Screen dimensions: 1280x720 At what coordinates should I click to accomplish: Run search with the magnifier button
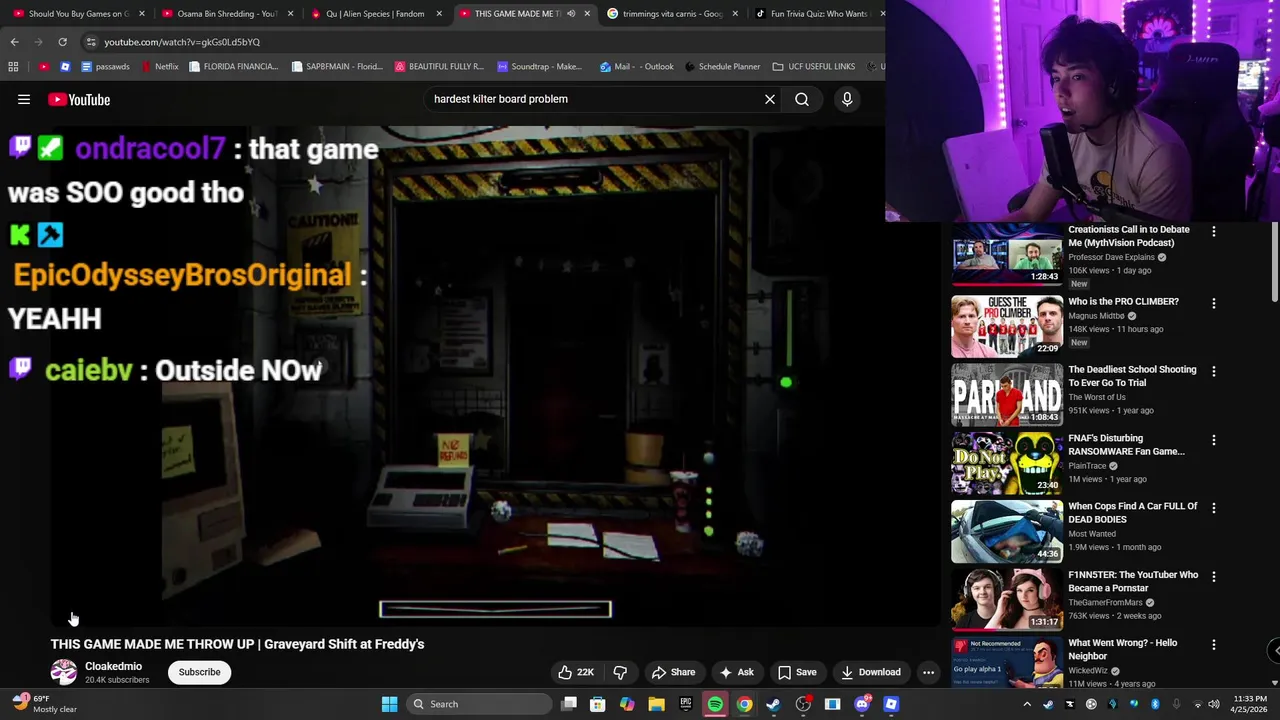coord(802,99)
